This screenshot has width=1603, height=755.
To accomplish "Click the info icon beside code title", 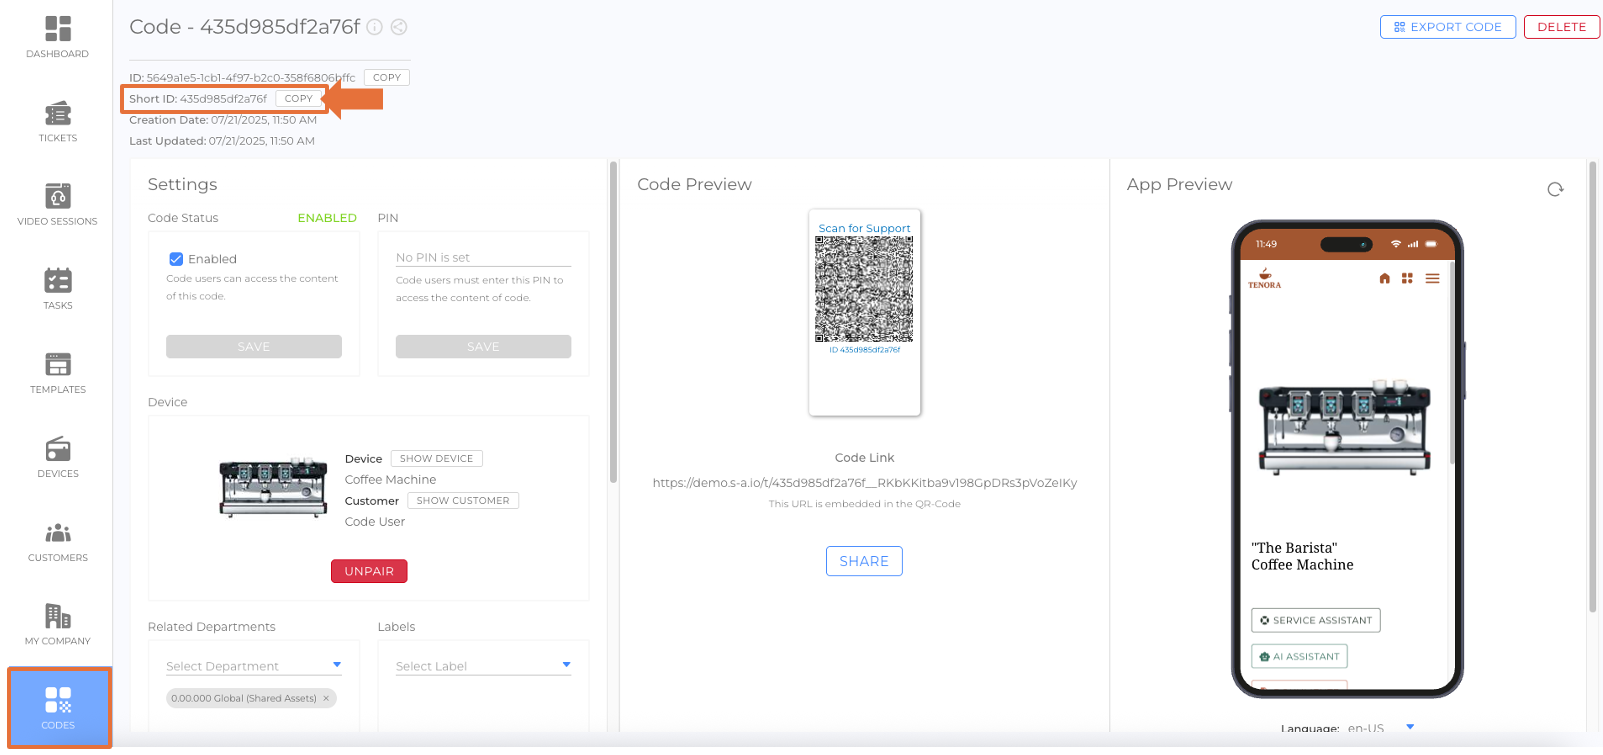I will coord(374,27).
